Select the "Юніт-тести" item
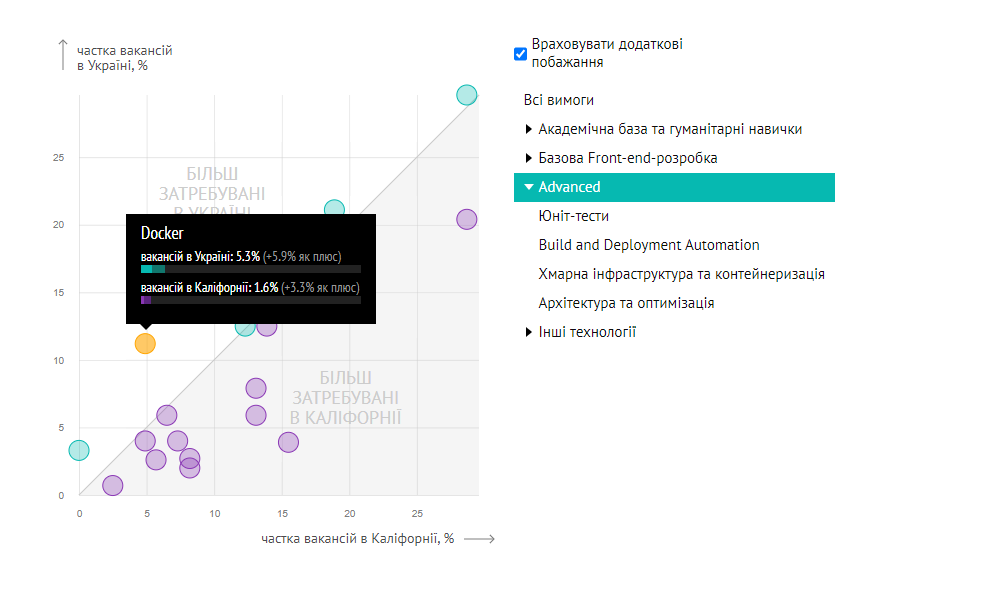1000x600 pixels. (x=575, y=216)
